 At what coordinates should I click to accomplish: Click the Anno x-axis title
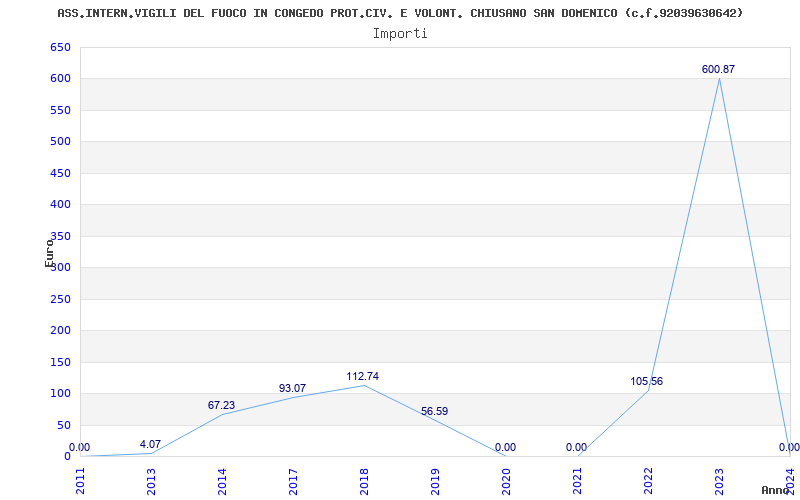tap(776, 490)
